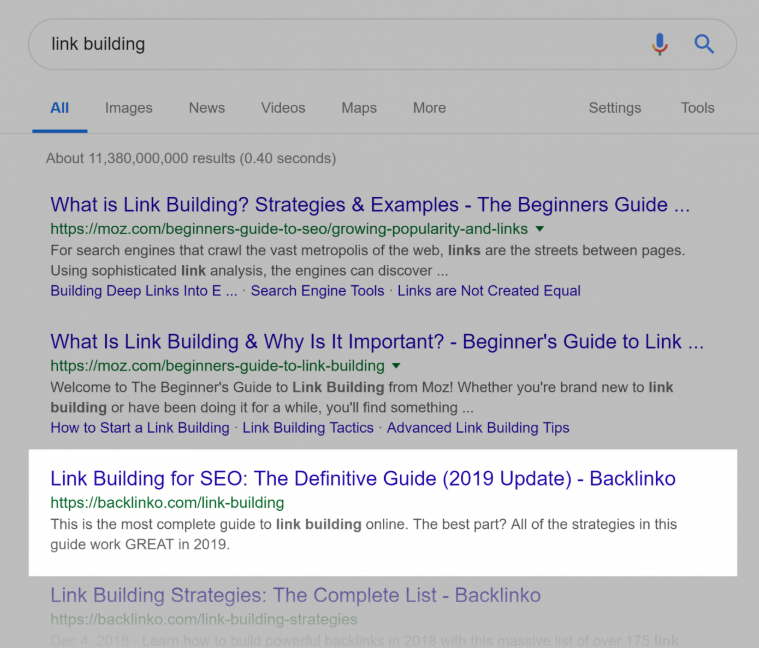759x648 pixels.
Task: Click snippet 'Welcome to The Beginner's Guide to'
Action: (x=362, y=397)
